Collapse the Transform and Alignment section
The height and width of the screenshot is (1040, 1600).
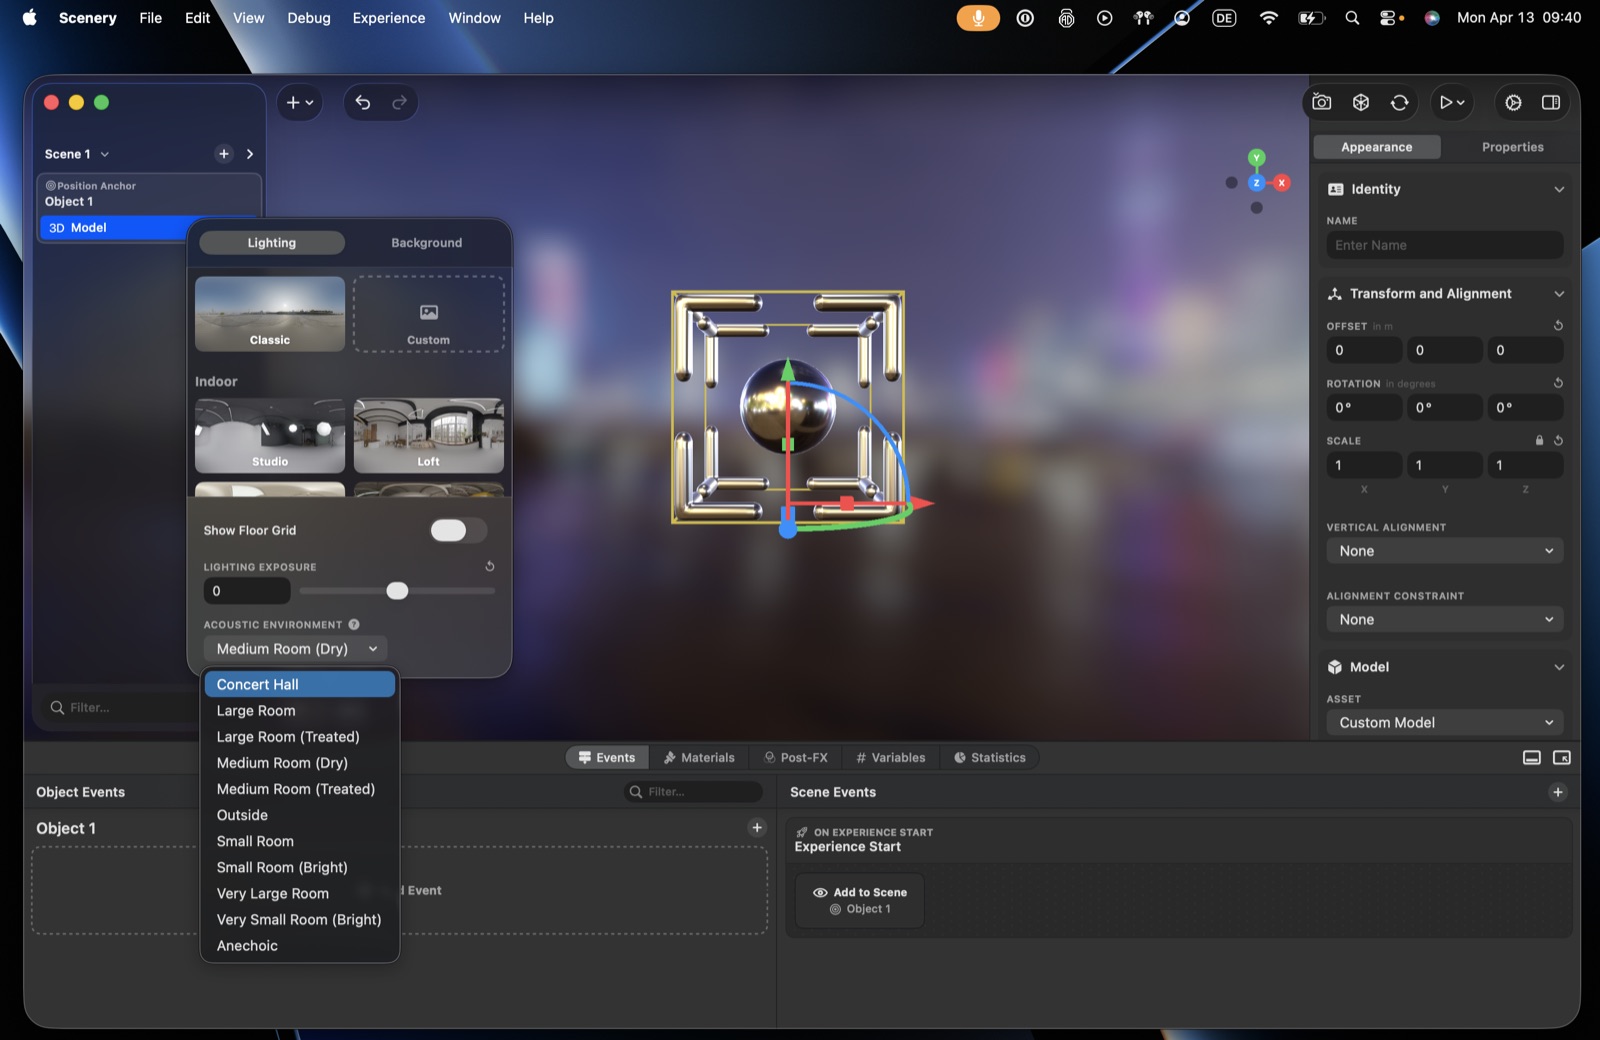point(1559,294)
